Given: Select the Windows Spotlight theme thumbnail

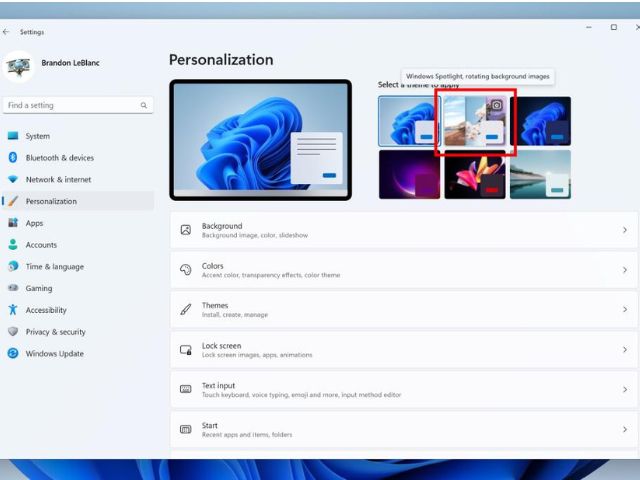Looking at the screenshot, I should click(x=474, y=122).
